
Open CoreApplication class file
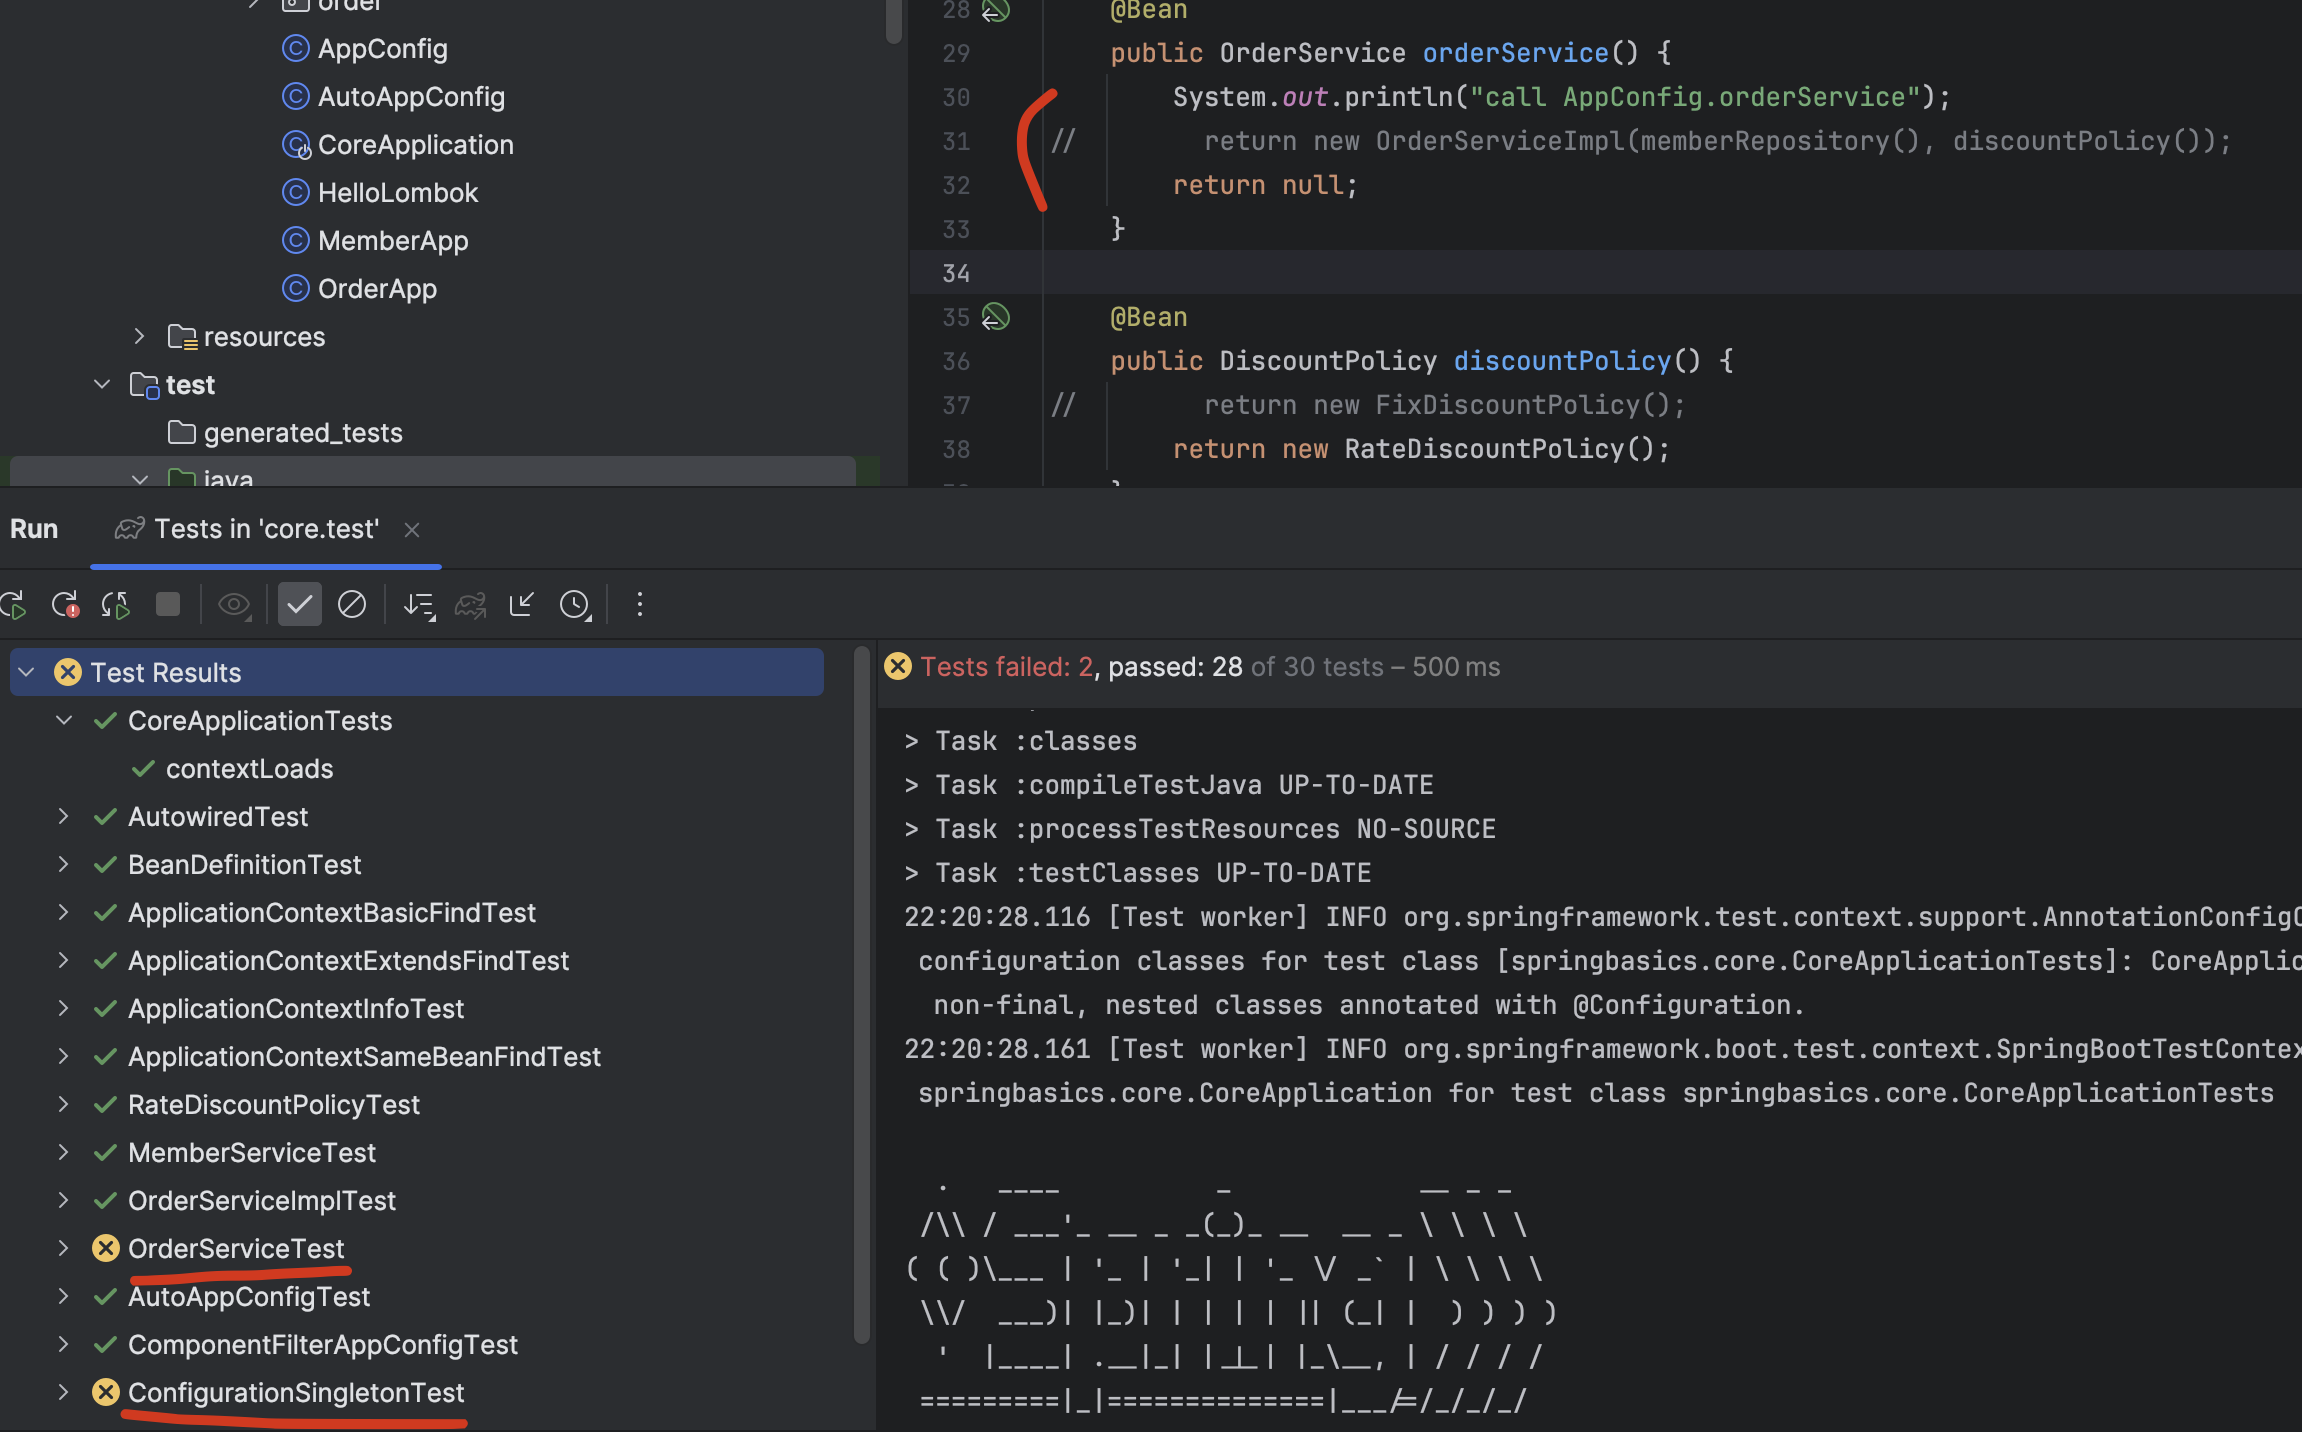click(x=415, y=145)
